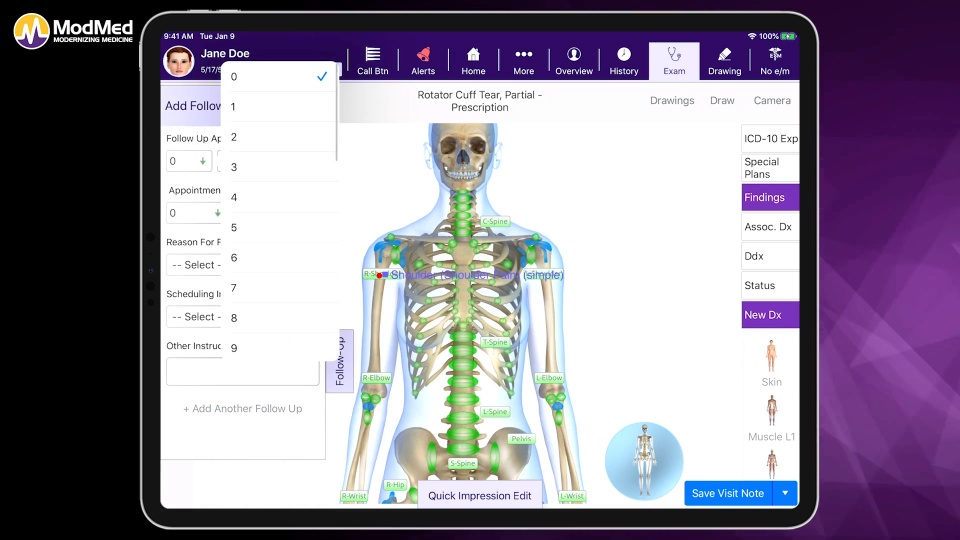This screenshot has height=540, width=960.
Task: Collapse the vertical Follow-Up side tab
Action: pos(340,361)
